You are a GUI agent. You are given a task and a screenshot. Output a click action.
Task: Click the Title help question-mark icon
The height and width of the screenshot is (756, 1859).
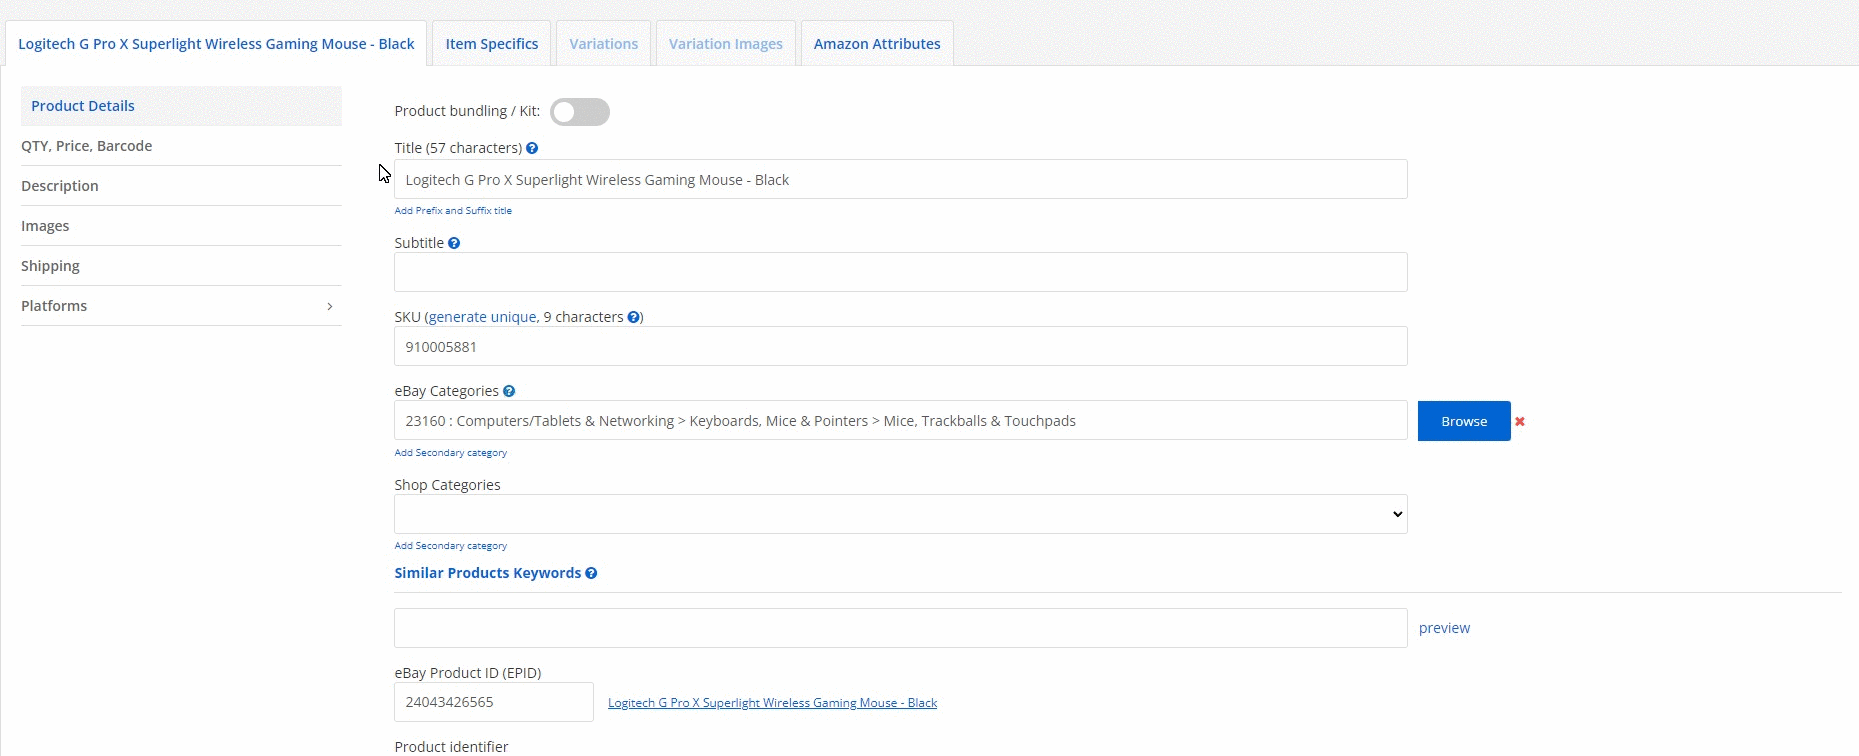click(x=532, y=148)
